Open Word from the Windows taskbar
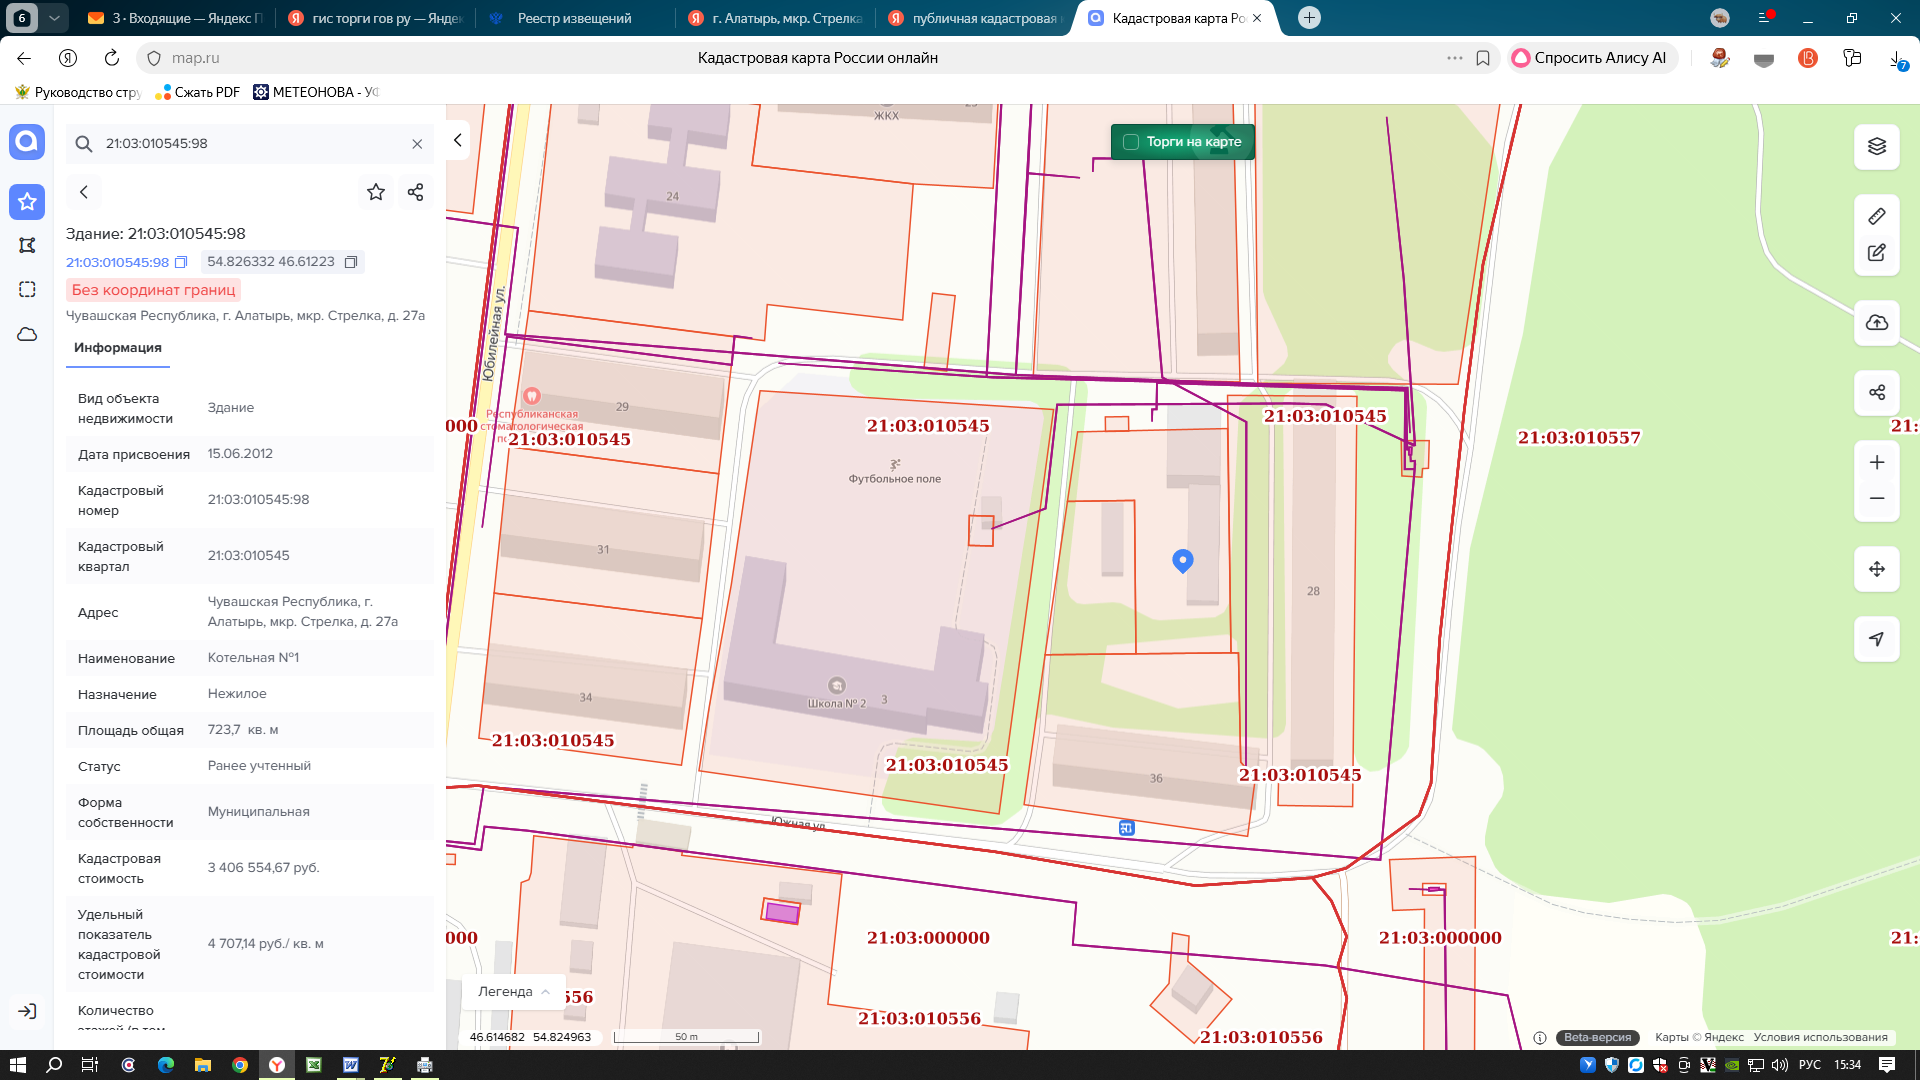Screen dimensions: 1920x1080 (x=350, y=1065)
